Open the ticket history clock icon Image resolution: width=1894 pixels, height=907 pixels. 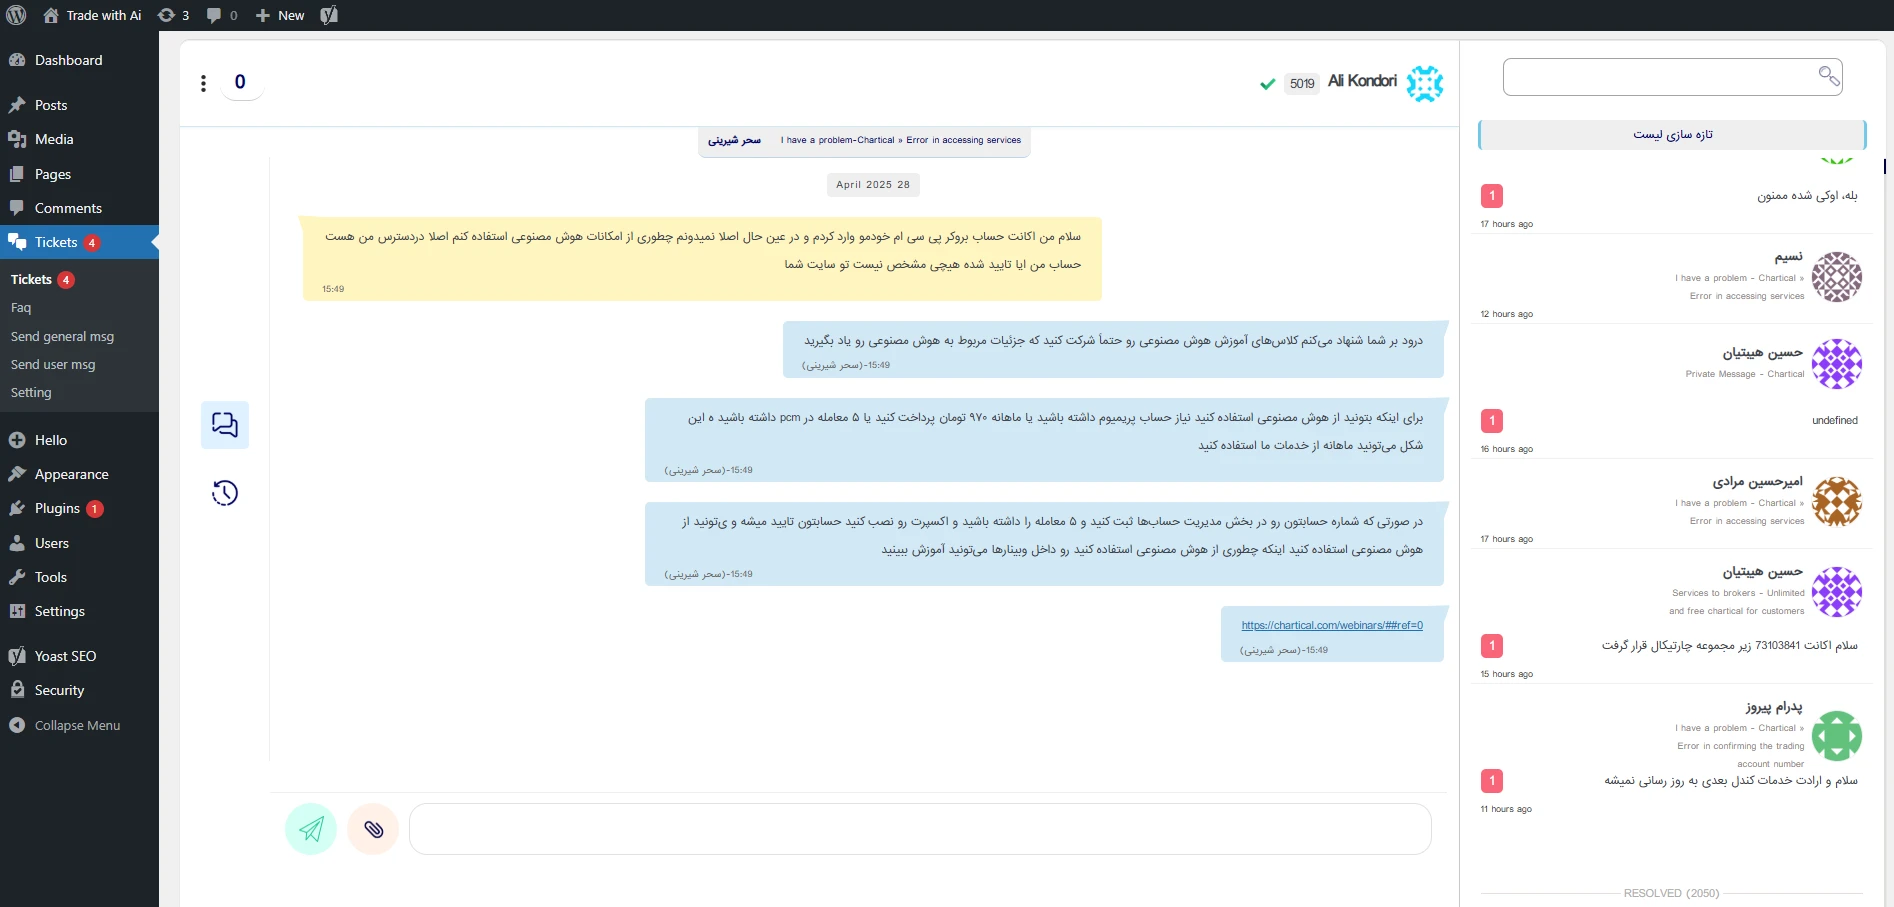coord(225,493)
